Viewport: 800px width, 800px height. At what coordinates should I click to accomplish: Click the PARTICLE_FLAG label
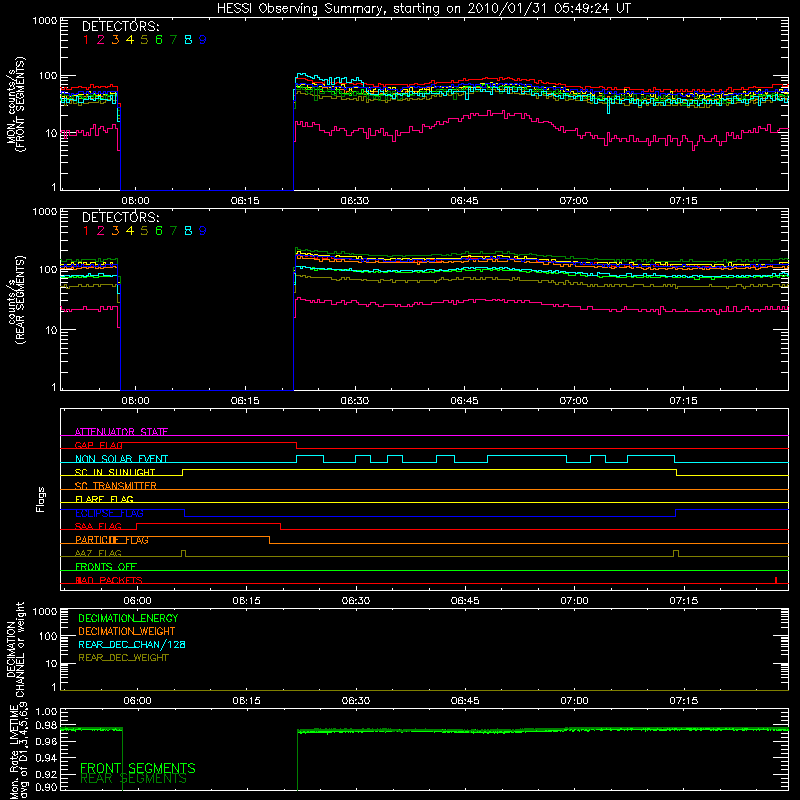click(x=112, y=539)
